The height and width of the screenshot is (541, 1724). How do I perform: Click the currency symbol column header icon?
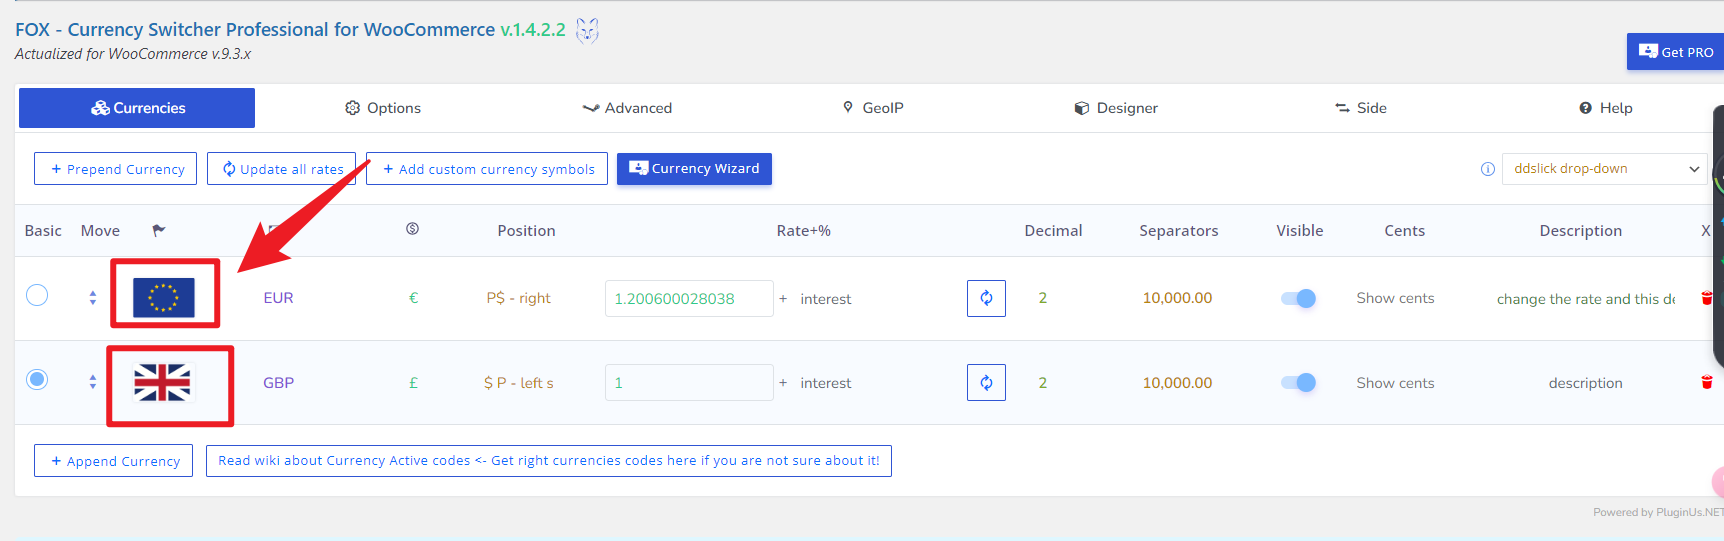pos(412,229)
